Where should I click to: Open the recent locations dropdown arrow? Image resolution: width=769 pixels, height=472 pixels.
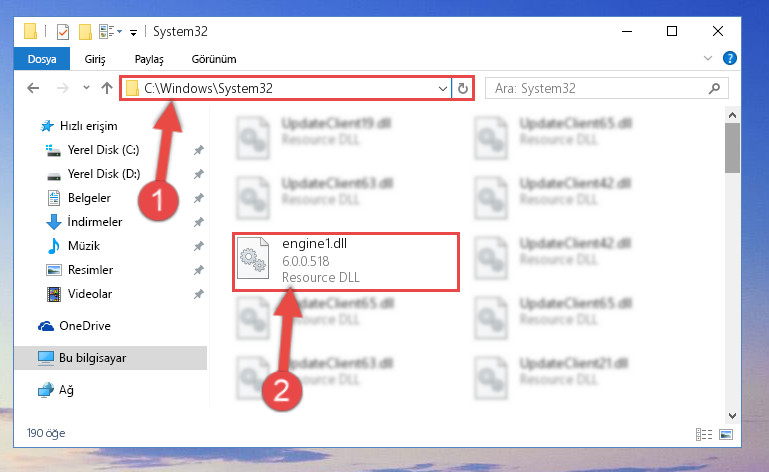[86, 88]
